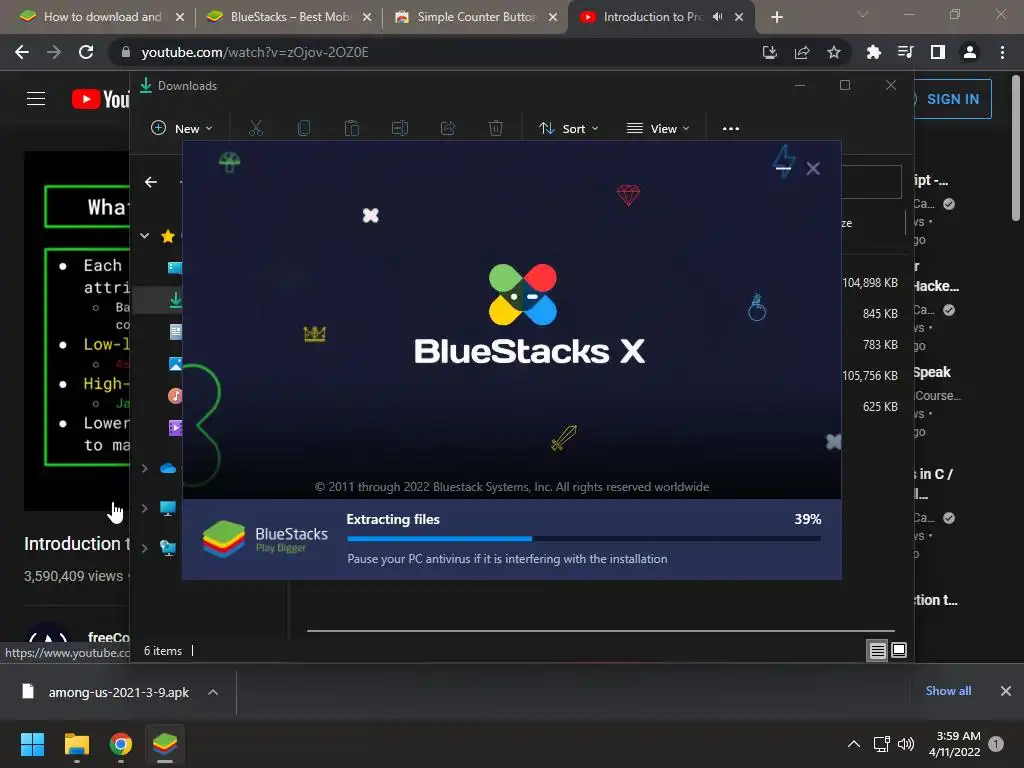Click Copy icon in Downloads toolbar
The height and width of the screenshot is (768, 1024).
[304, 128]
